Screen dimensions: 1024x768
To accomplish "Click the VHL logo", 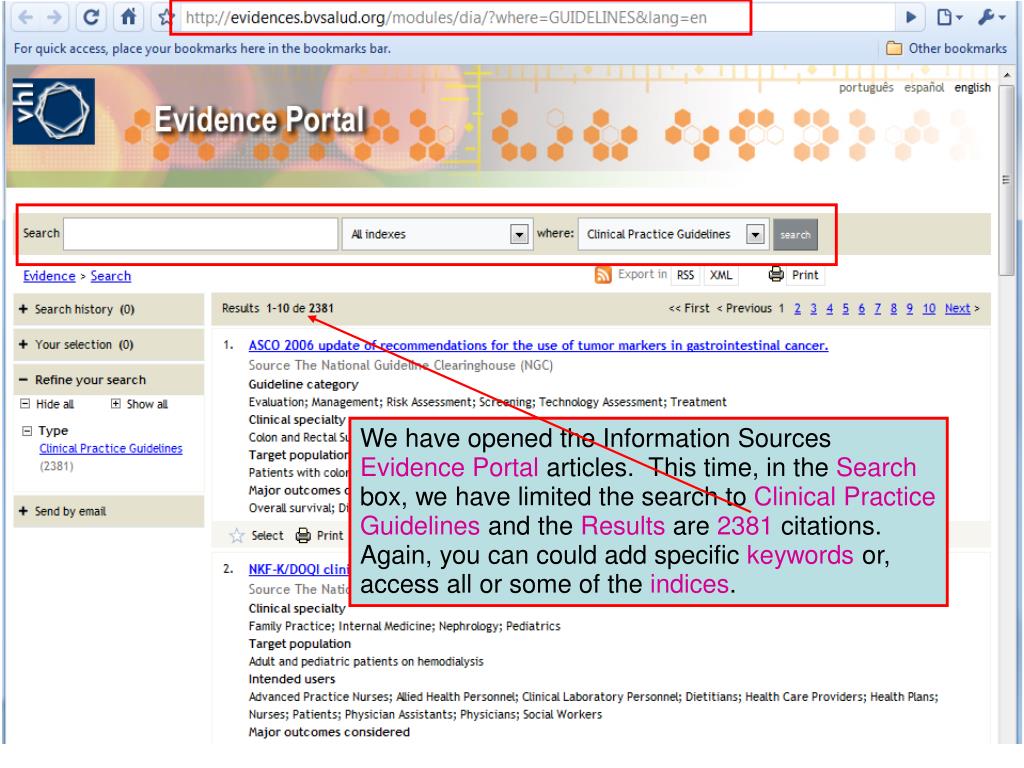I will tap(54, 111).
